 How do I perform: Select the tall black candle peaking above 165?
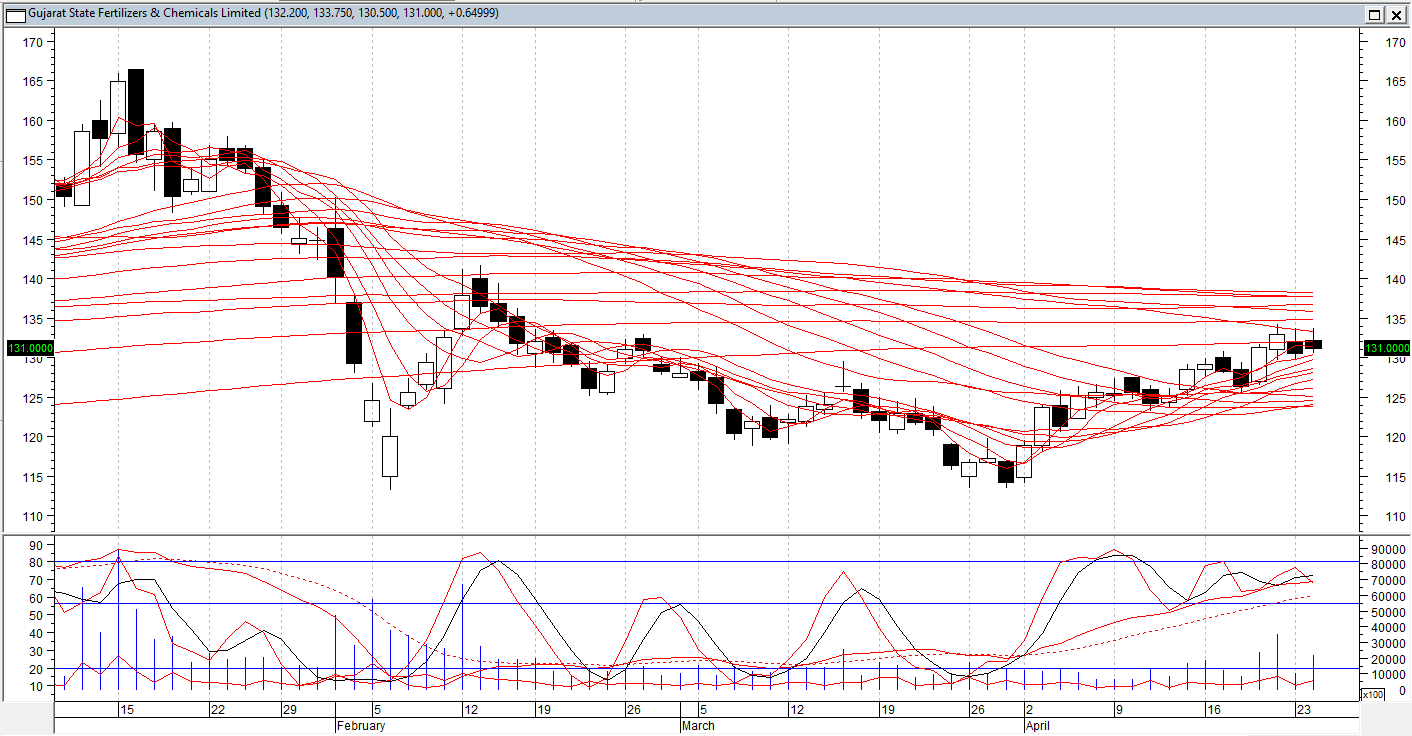136,110
